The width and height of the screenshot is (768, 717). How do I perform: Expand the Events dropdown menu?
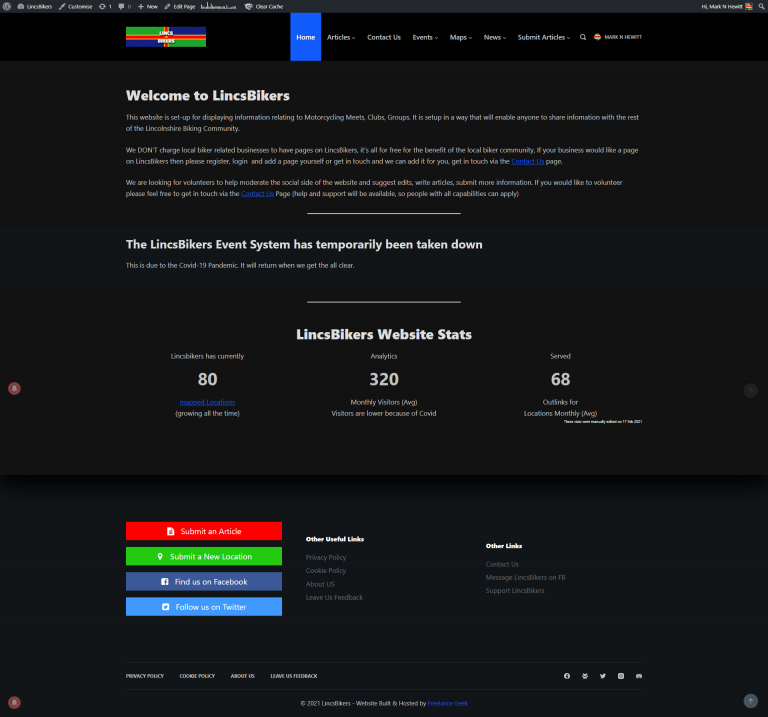pos(425,37)
